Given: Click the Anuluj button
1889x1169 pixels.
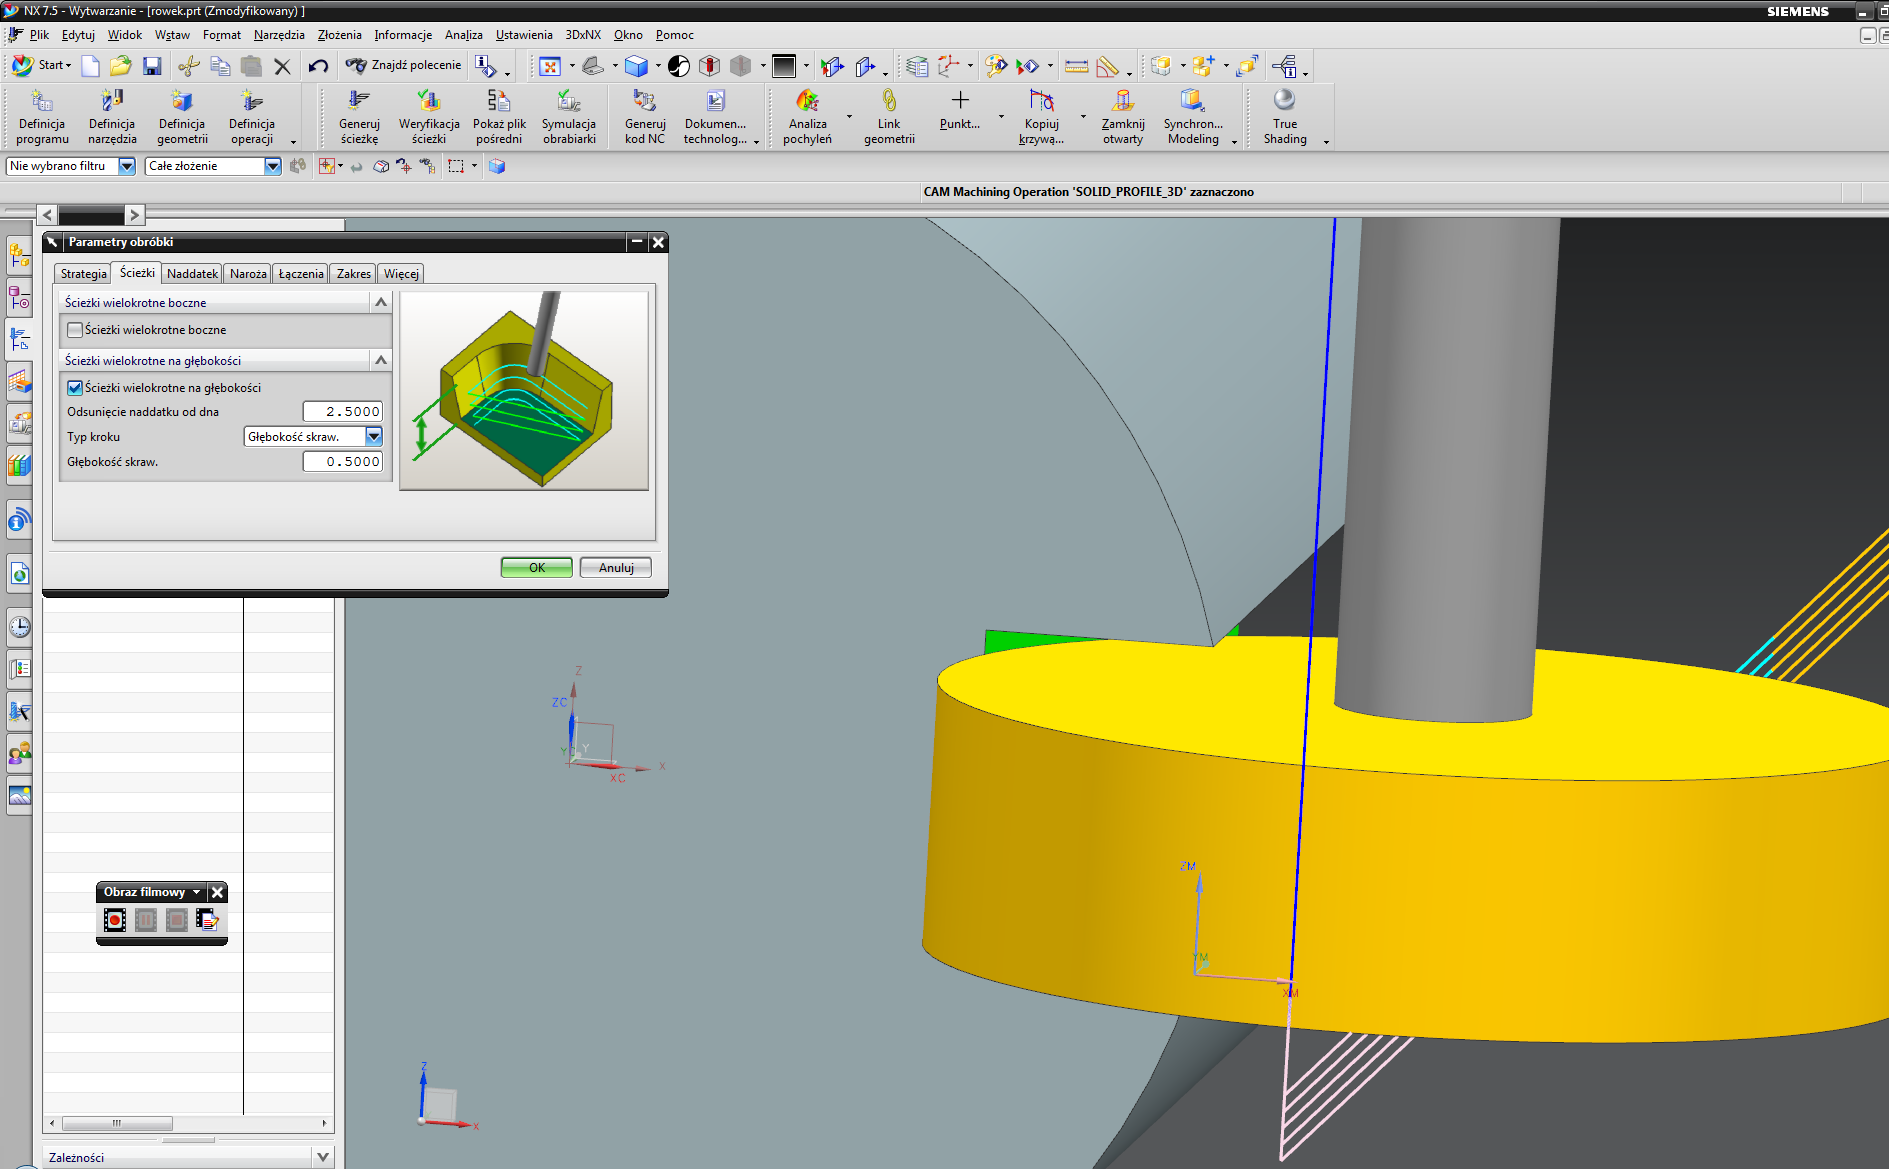Looking at the screenshot, I should click(x=616, y=568).
